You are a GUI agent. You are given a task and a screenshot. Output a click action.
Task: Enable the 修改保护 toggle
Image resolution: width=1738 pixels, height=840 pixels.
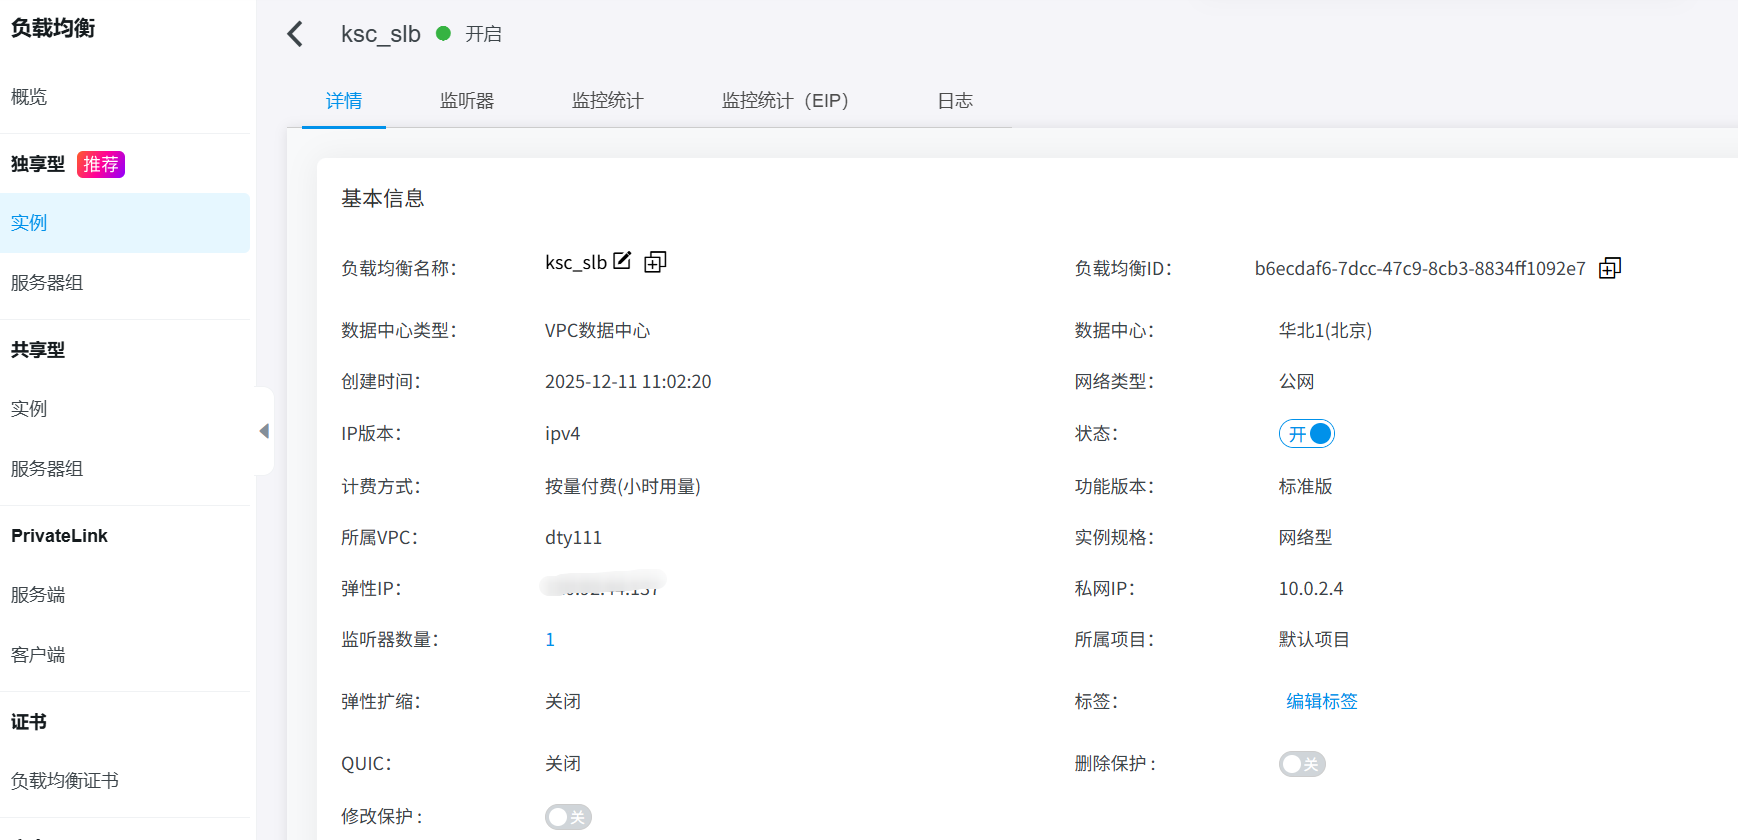click(568, 817)
